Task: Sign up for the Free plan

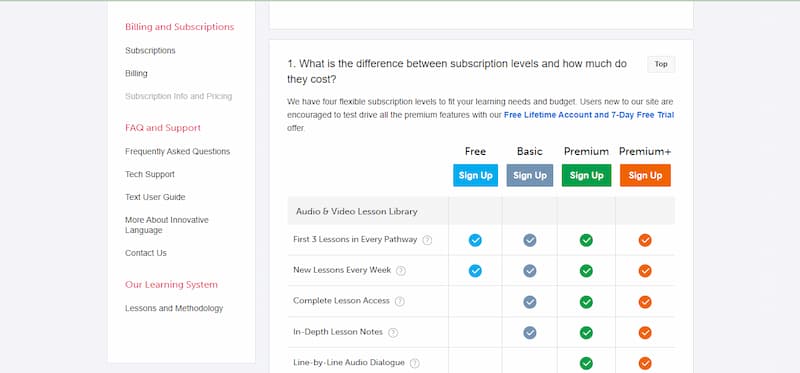Action: coord(475,176)
